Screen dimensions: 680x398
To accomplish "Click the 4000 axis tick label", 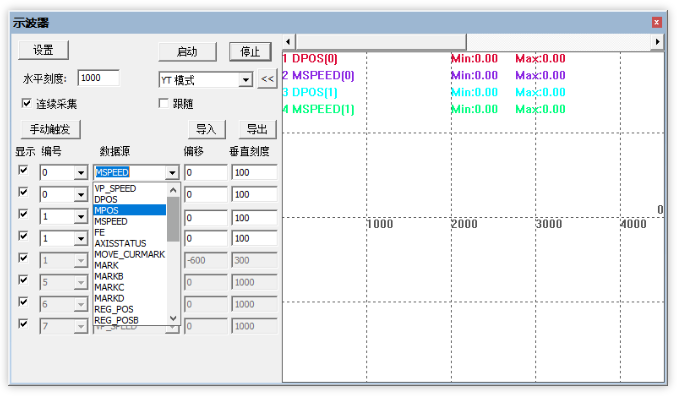I will pos(634,224).
